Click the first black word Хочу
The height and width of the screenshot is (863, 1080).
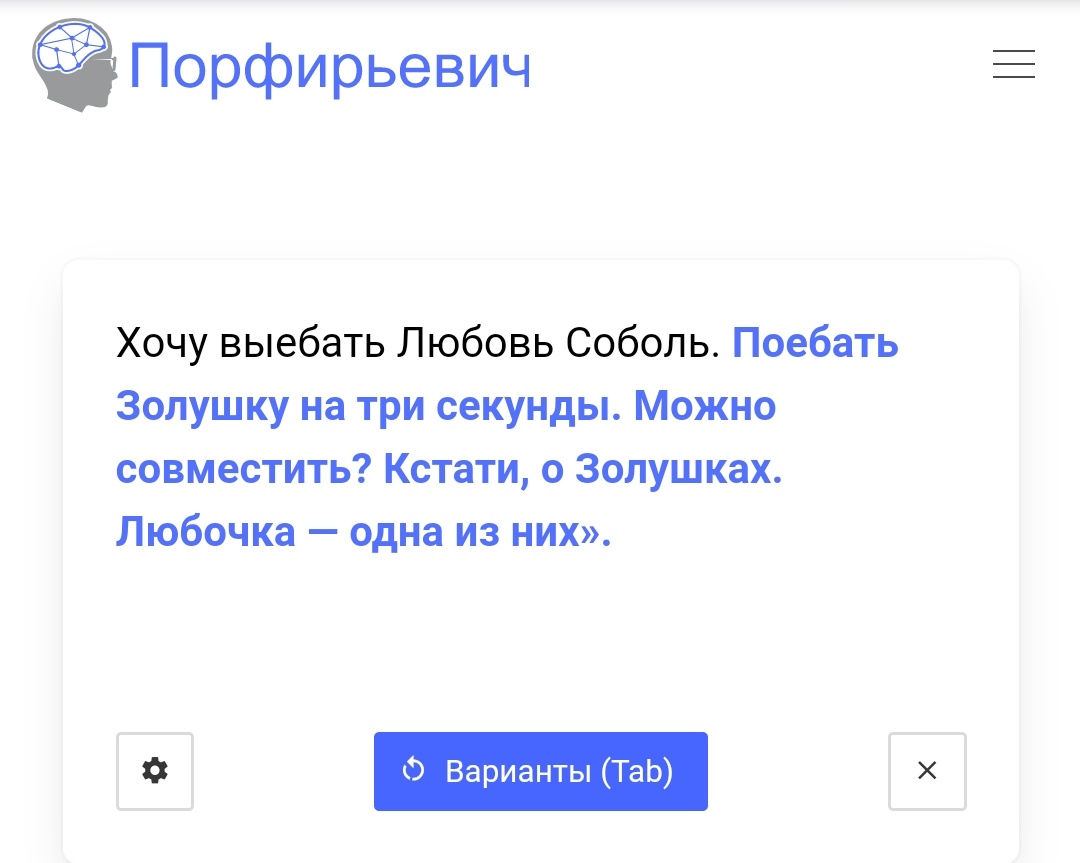click(161, 343)
